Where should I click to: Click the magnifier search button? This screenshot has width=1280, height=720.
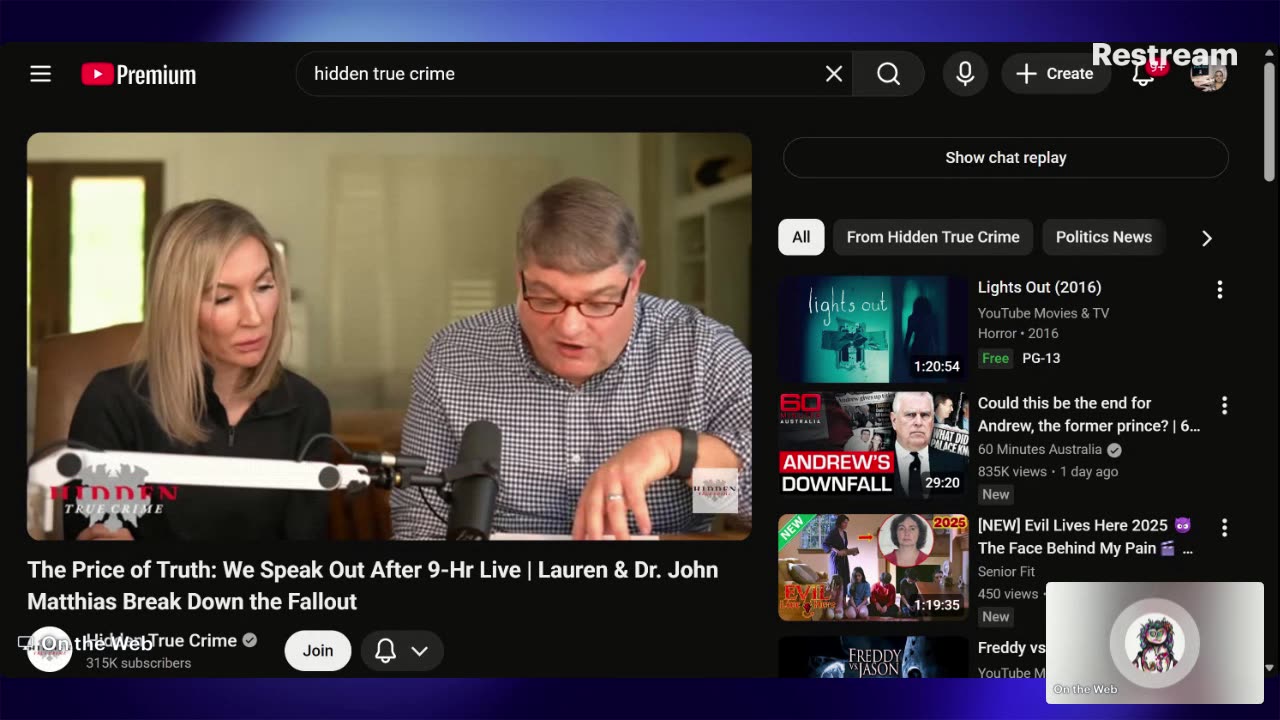point(888,74)
